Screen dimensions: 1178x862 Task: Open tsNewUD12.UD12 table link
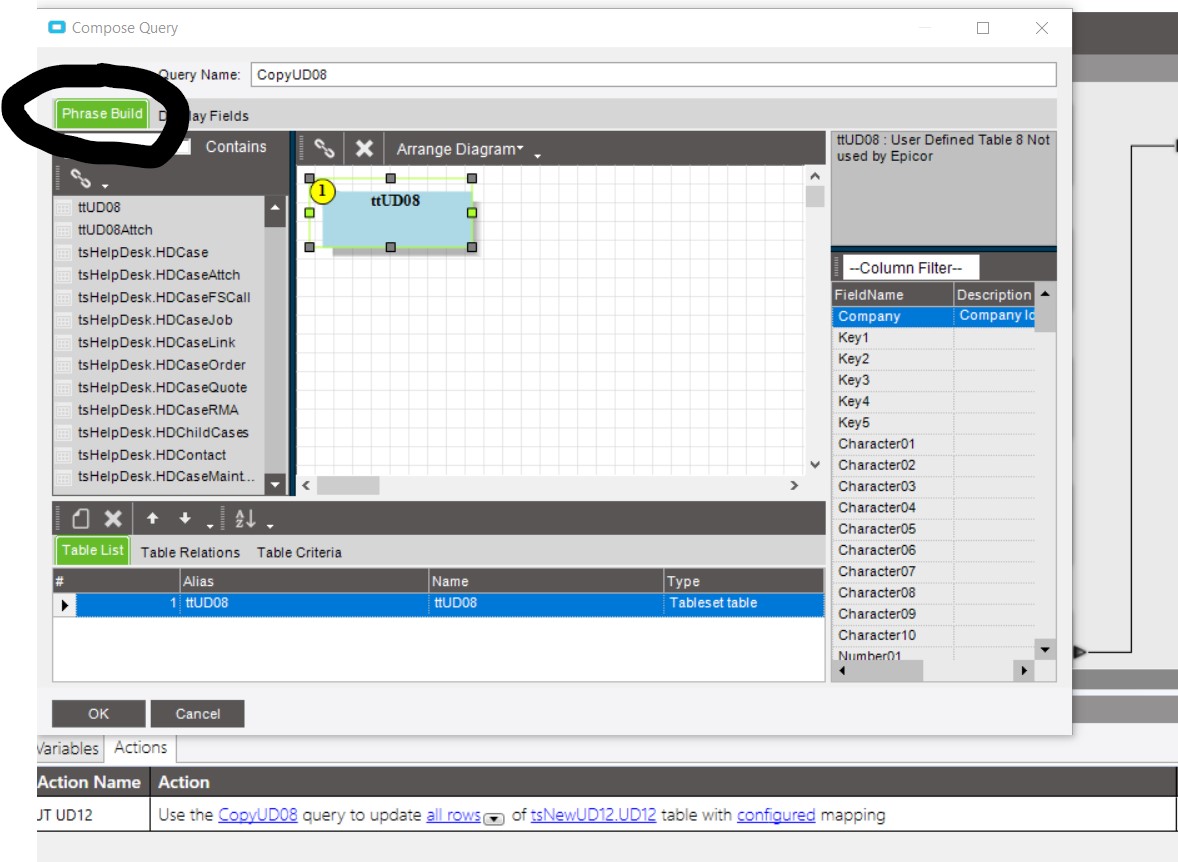click(x=593, y=815)
